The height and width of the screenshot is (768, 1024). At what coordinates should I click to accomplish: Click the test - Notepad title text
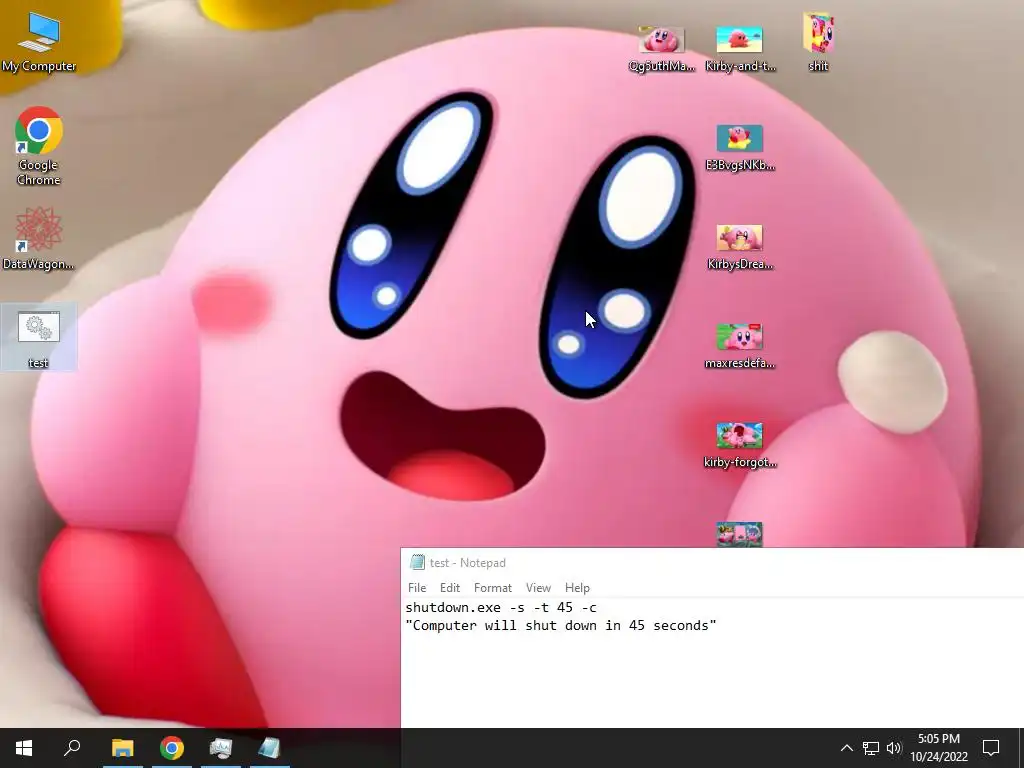tap(468, 563)
